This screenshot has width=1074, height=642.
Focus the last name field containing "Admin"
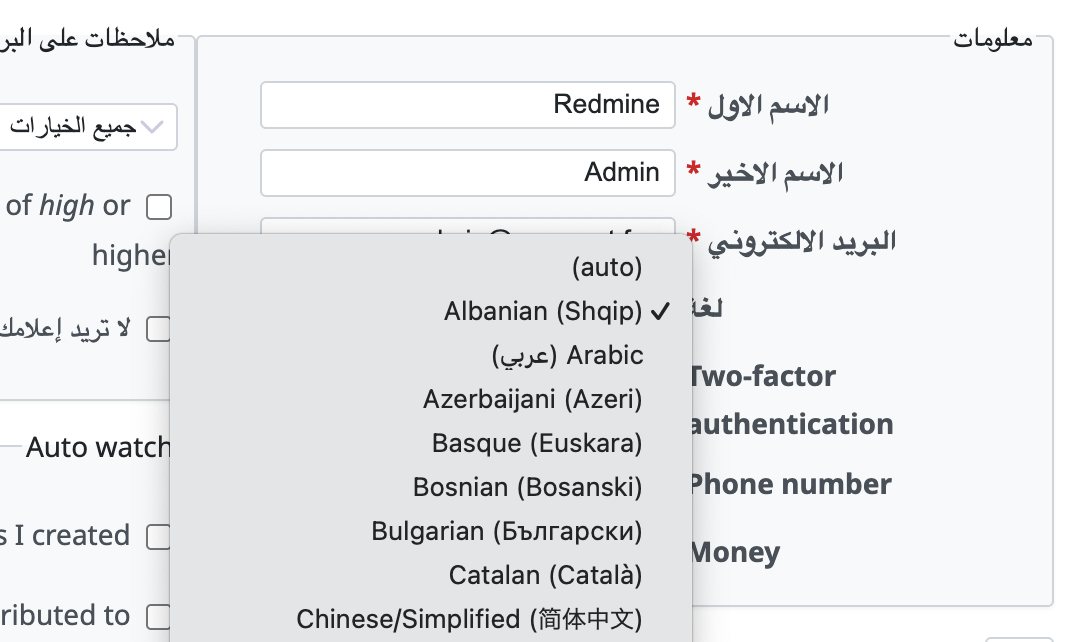click(467, 173)
